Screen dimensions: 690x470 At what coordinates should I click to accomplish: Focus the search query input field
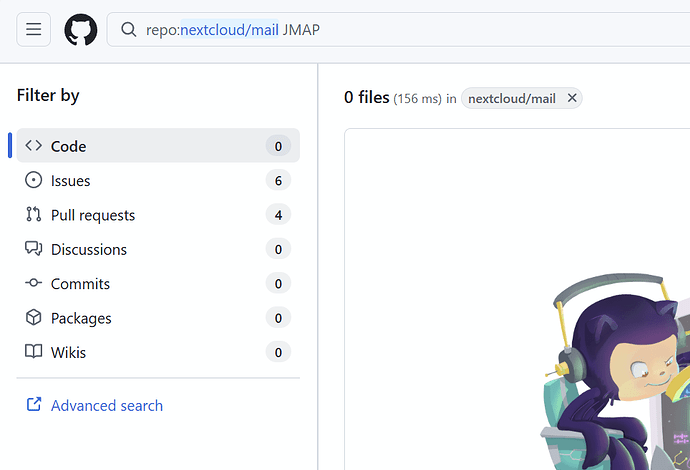(x=398, y=29)
